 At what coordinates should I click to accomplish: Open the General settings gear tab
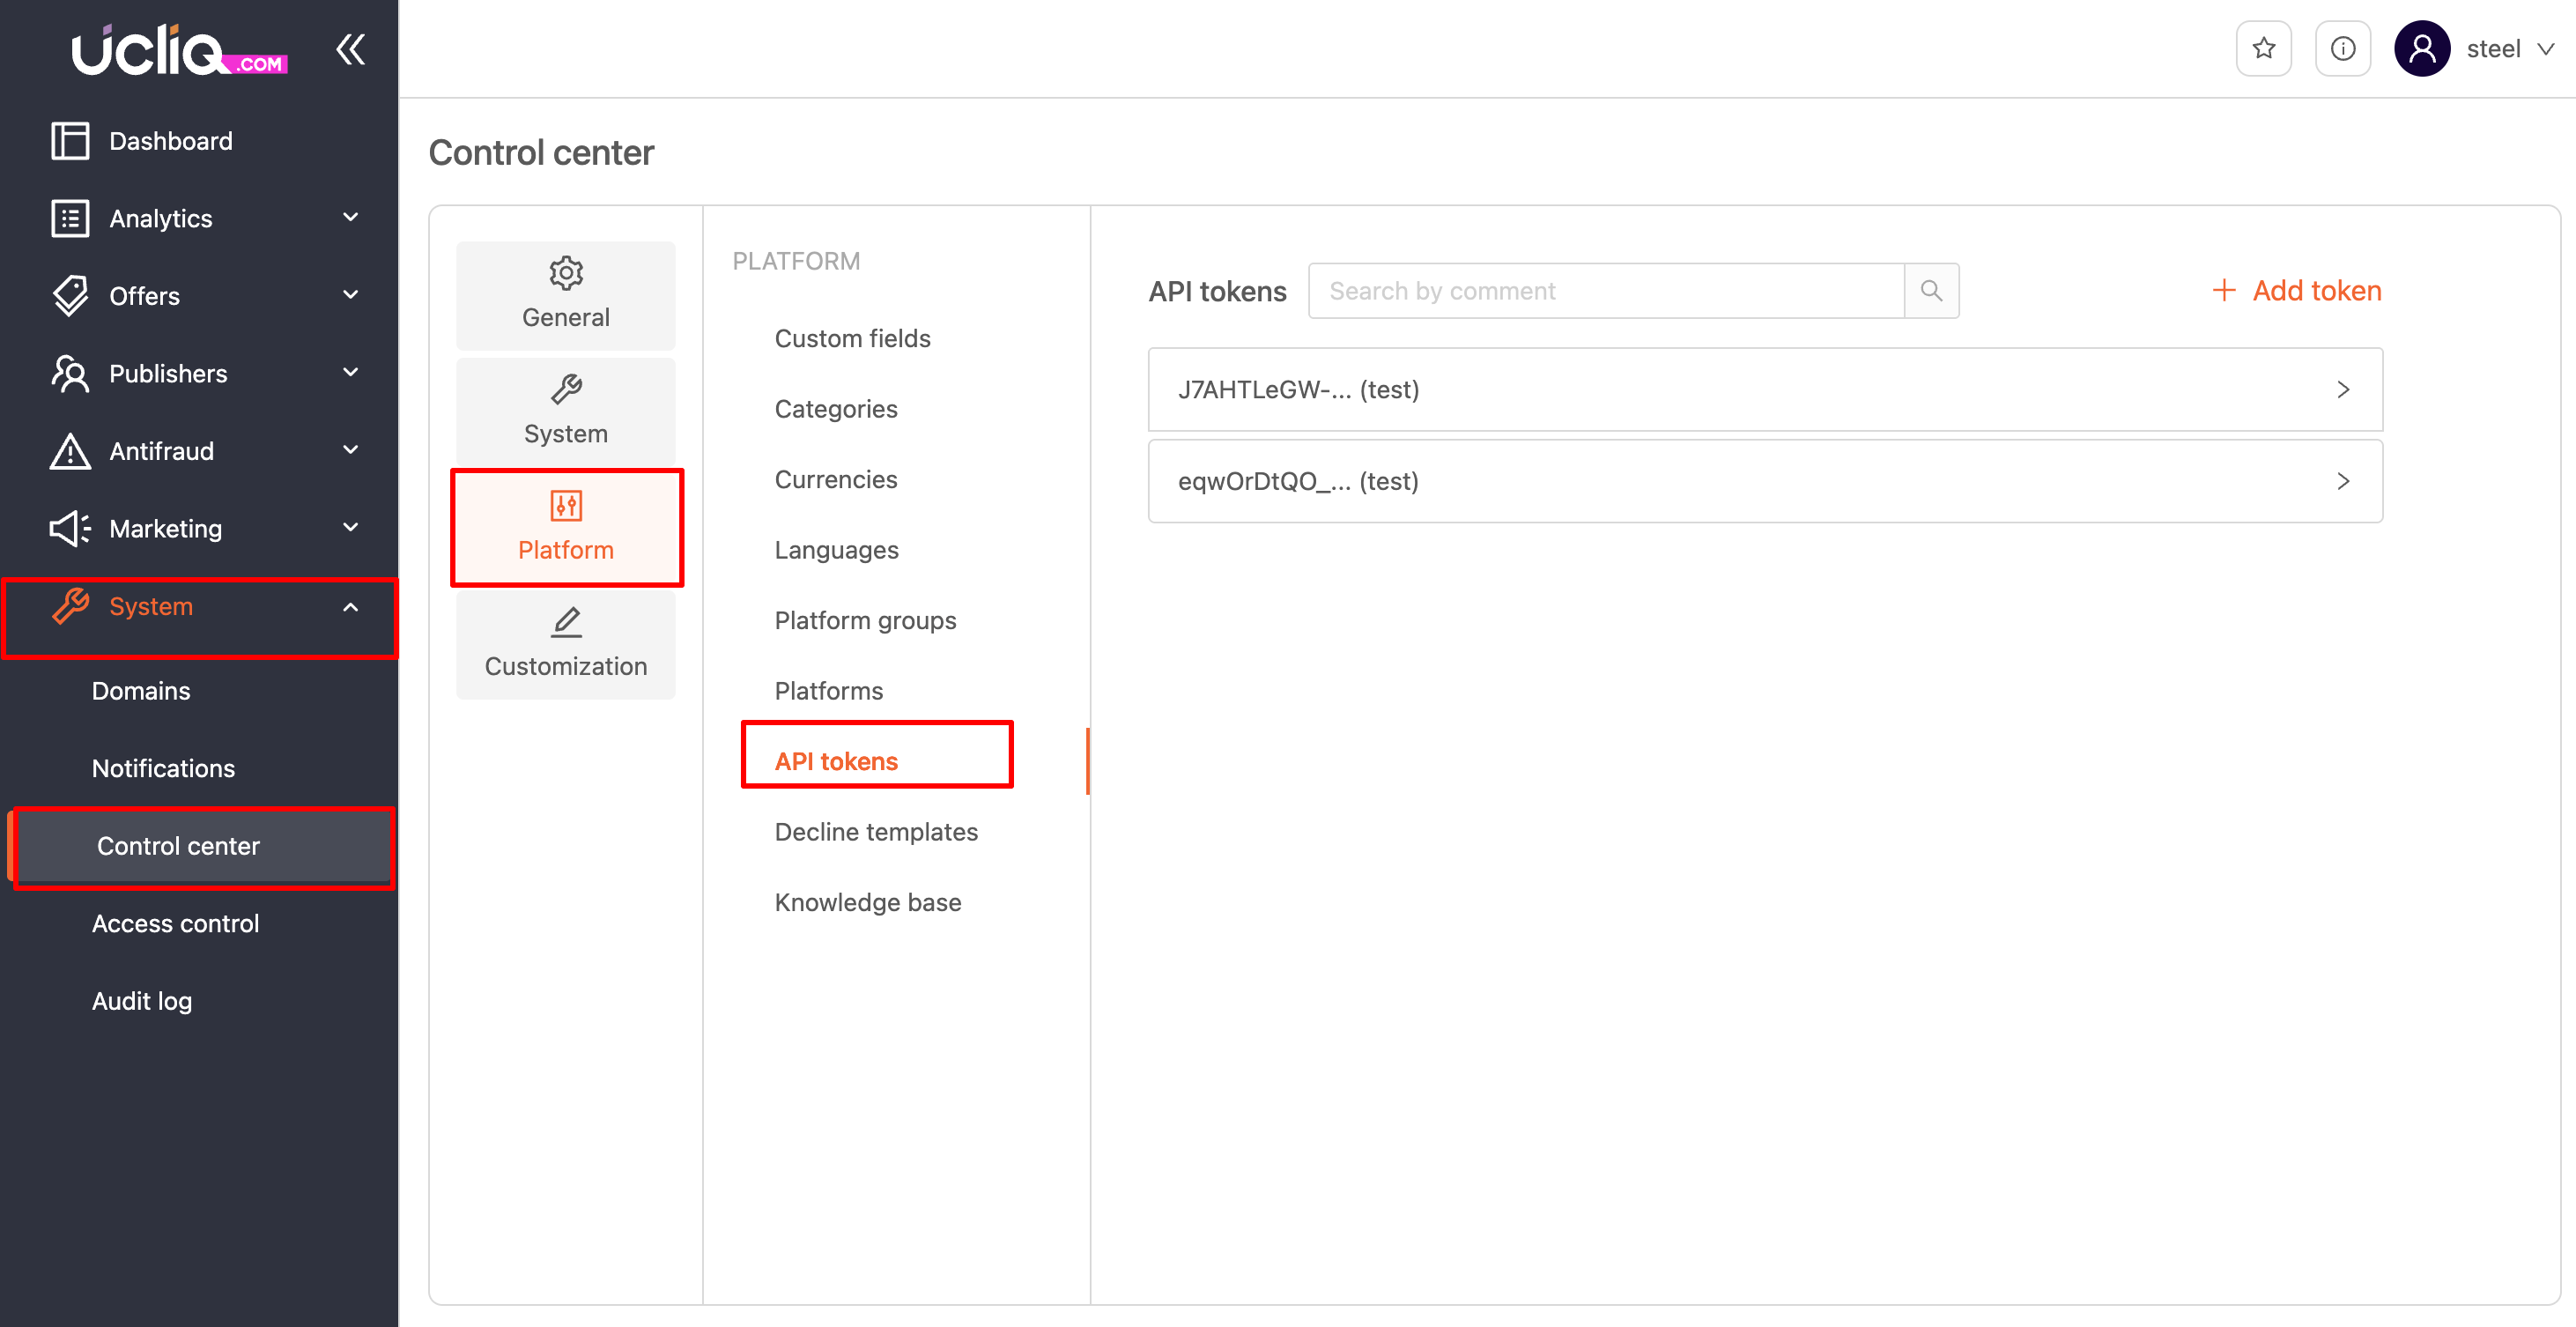(565, 295)
